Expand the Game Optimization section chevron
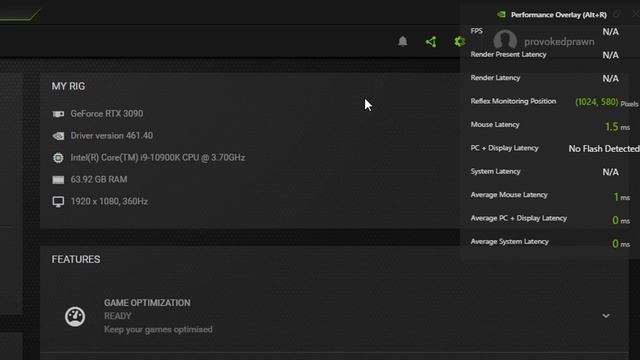640x360 pixels. 606,316
